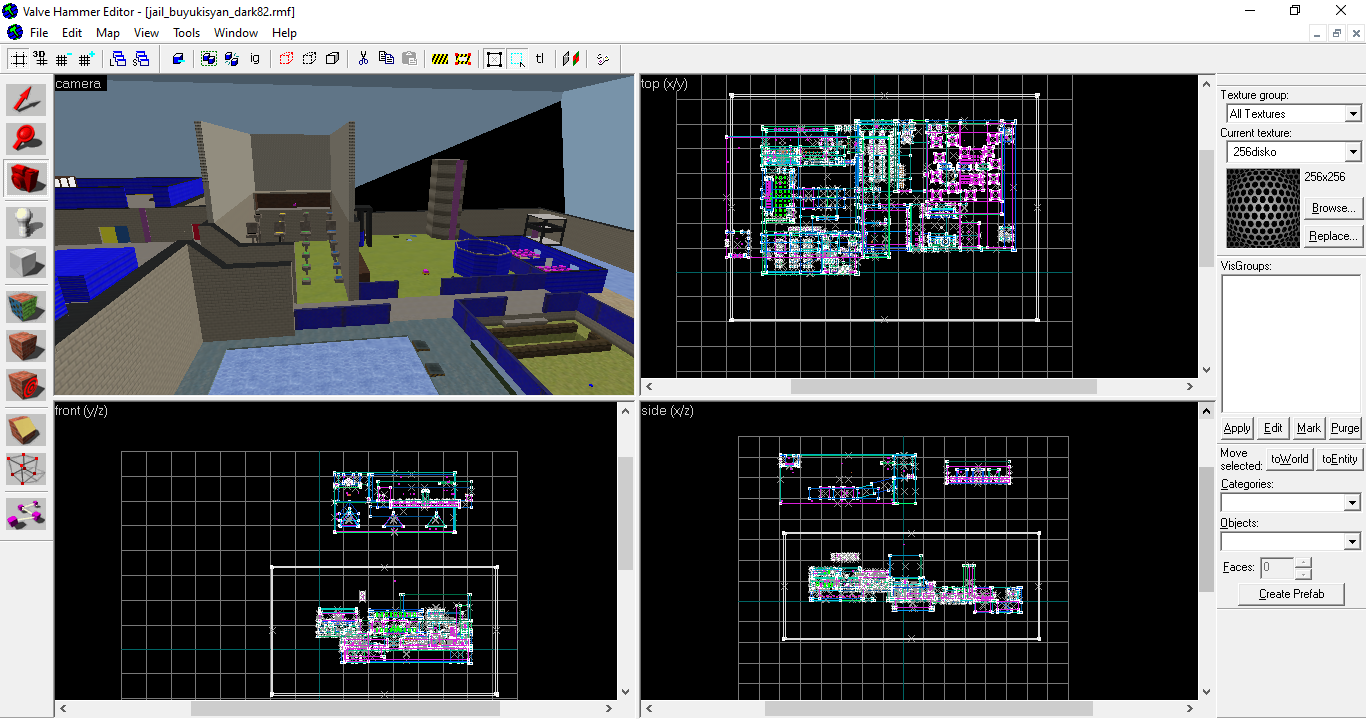Viewport: 1366px width, 719px height.
Task: Click the larger grid button
Action: (x=87, y=59)
